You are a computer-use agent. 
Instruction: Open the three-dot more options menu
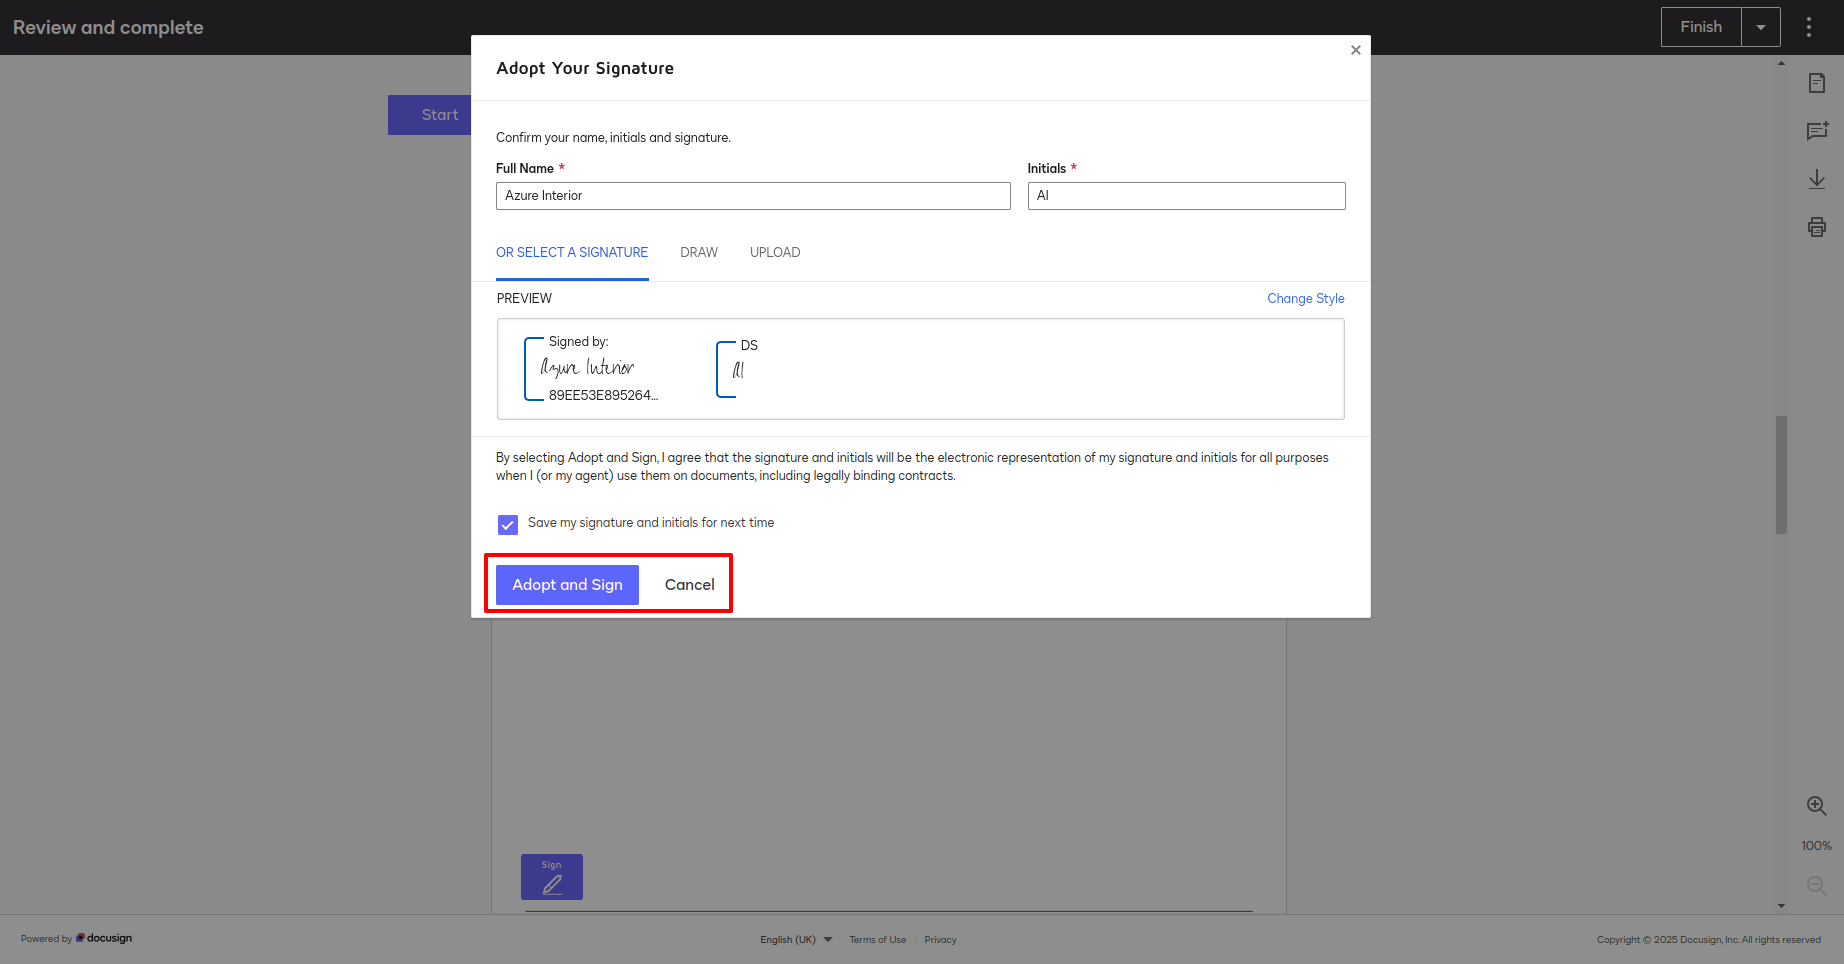coord(1808,27)
